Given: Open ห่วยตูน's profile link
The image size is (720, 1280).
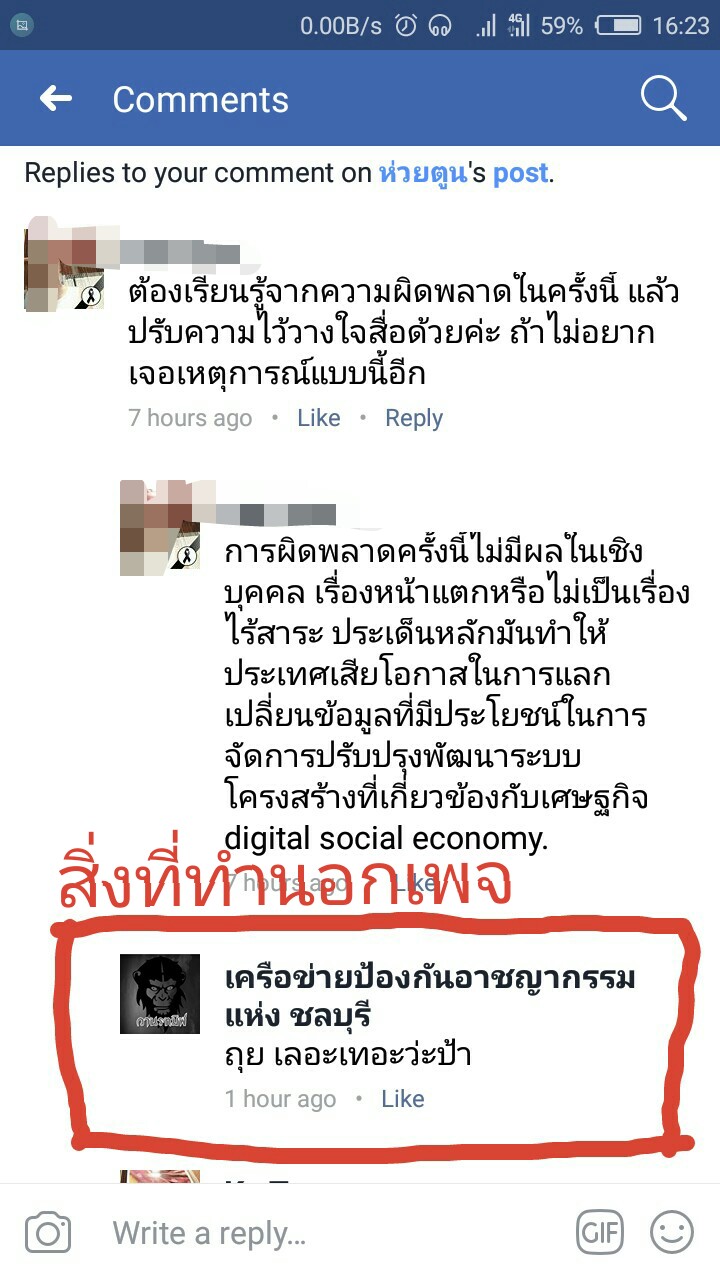Looking at the screenshot, I should point(423,172).
